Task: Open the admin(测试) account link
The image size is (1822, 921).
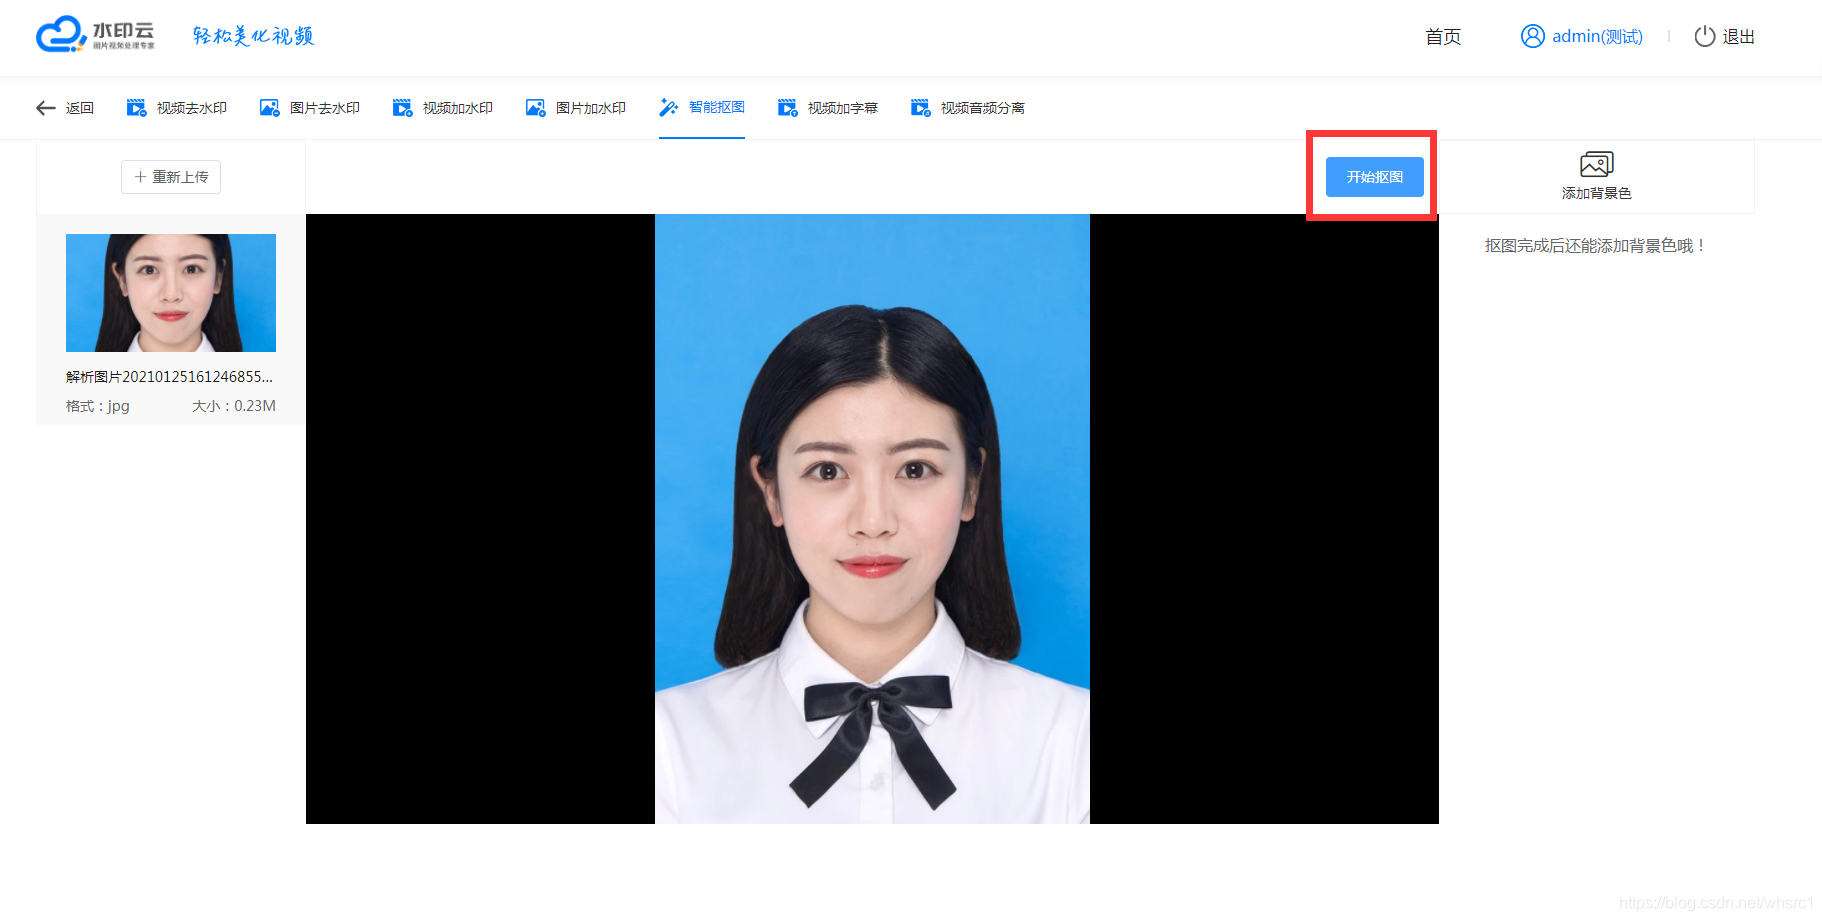Action: pyautogui.click(x=1582, y=36)
